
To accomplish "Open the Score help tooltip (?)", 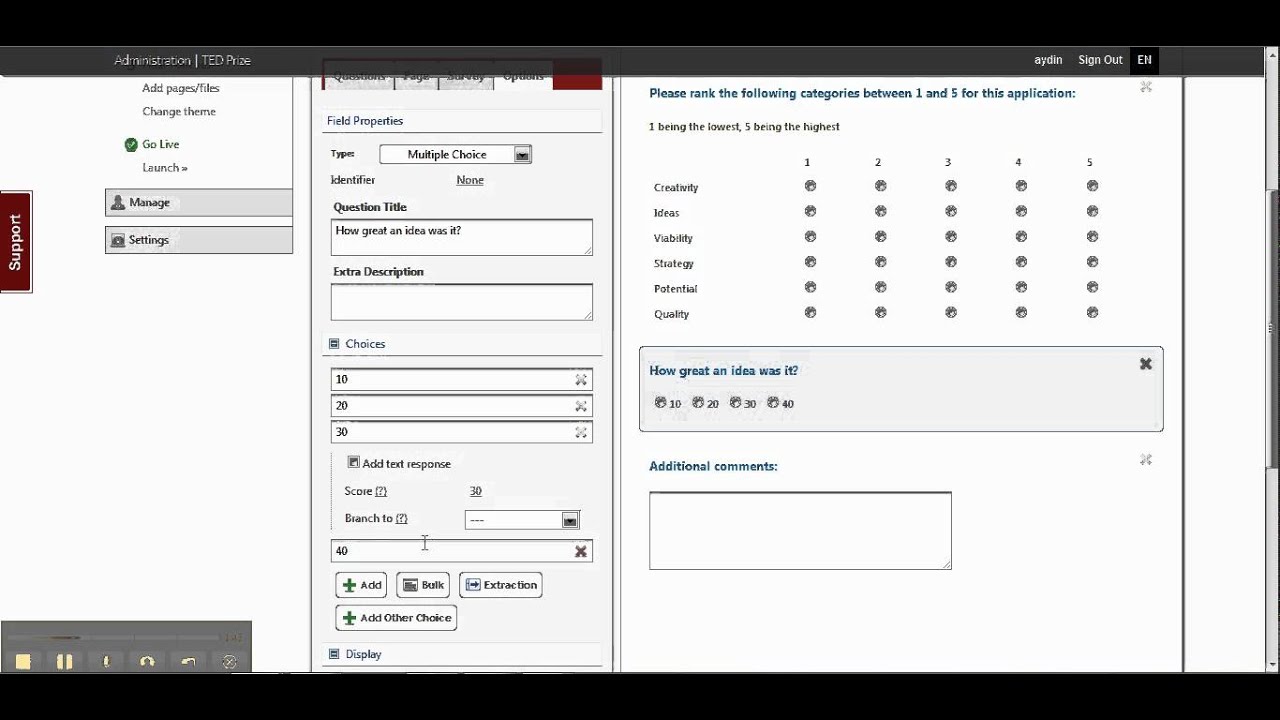I will pos(380,491).
